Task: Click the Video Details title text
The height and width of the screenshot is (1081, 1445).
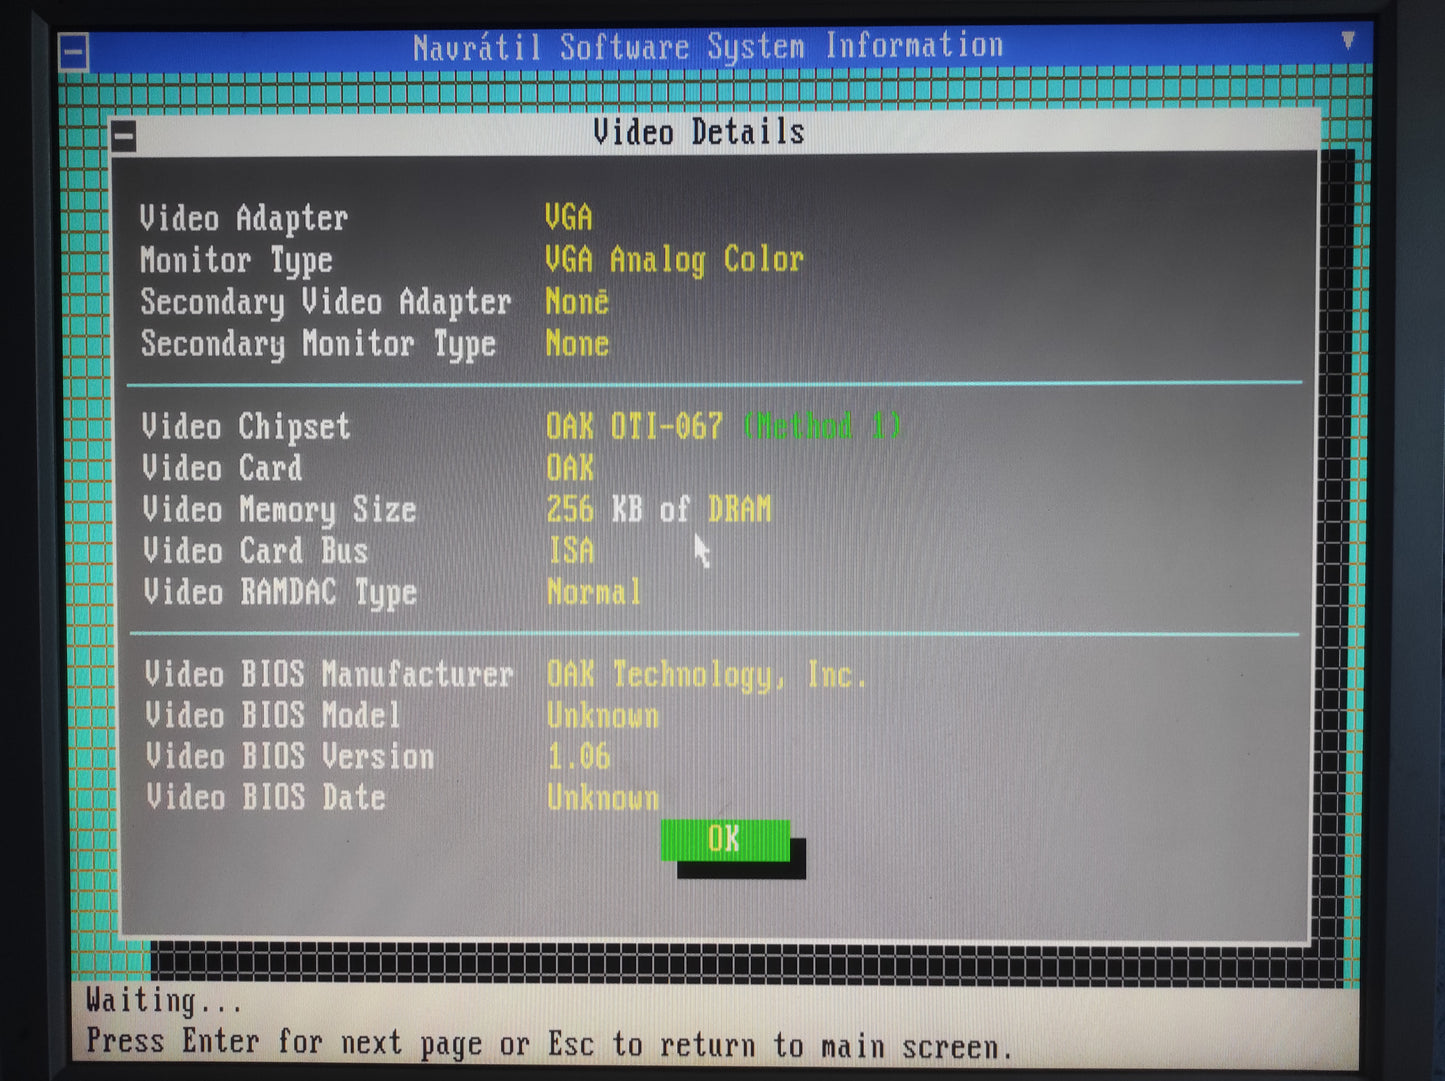Action: coord(698,131)
